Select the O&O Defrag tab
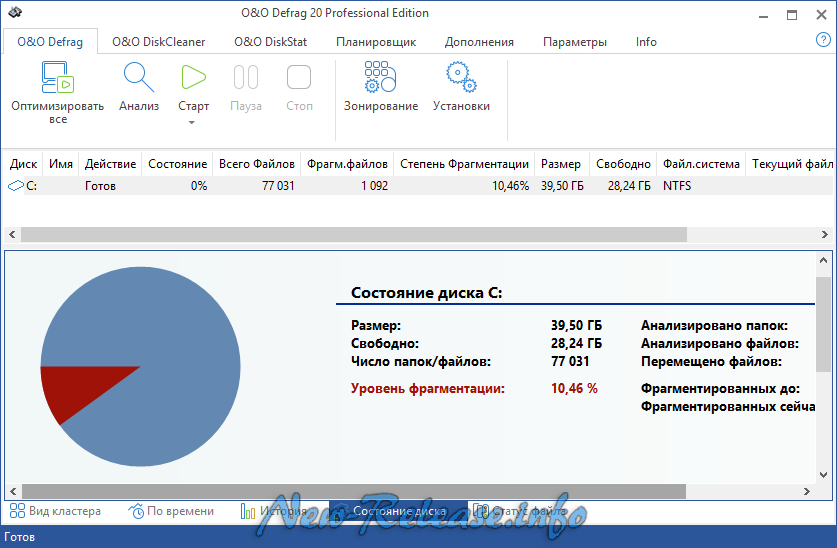The image size is (837, 548). tap(50, 42)
